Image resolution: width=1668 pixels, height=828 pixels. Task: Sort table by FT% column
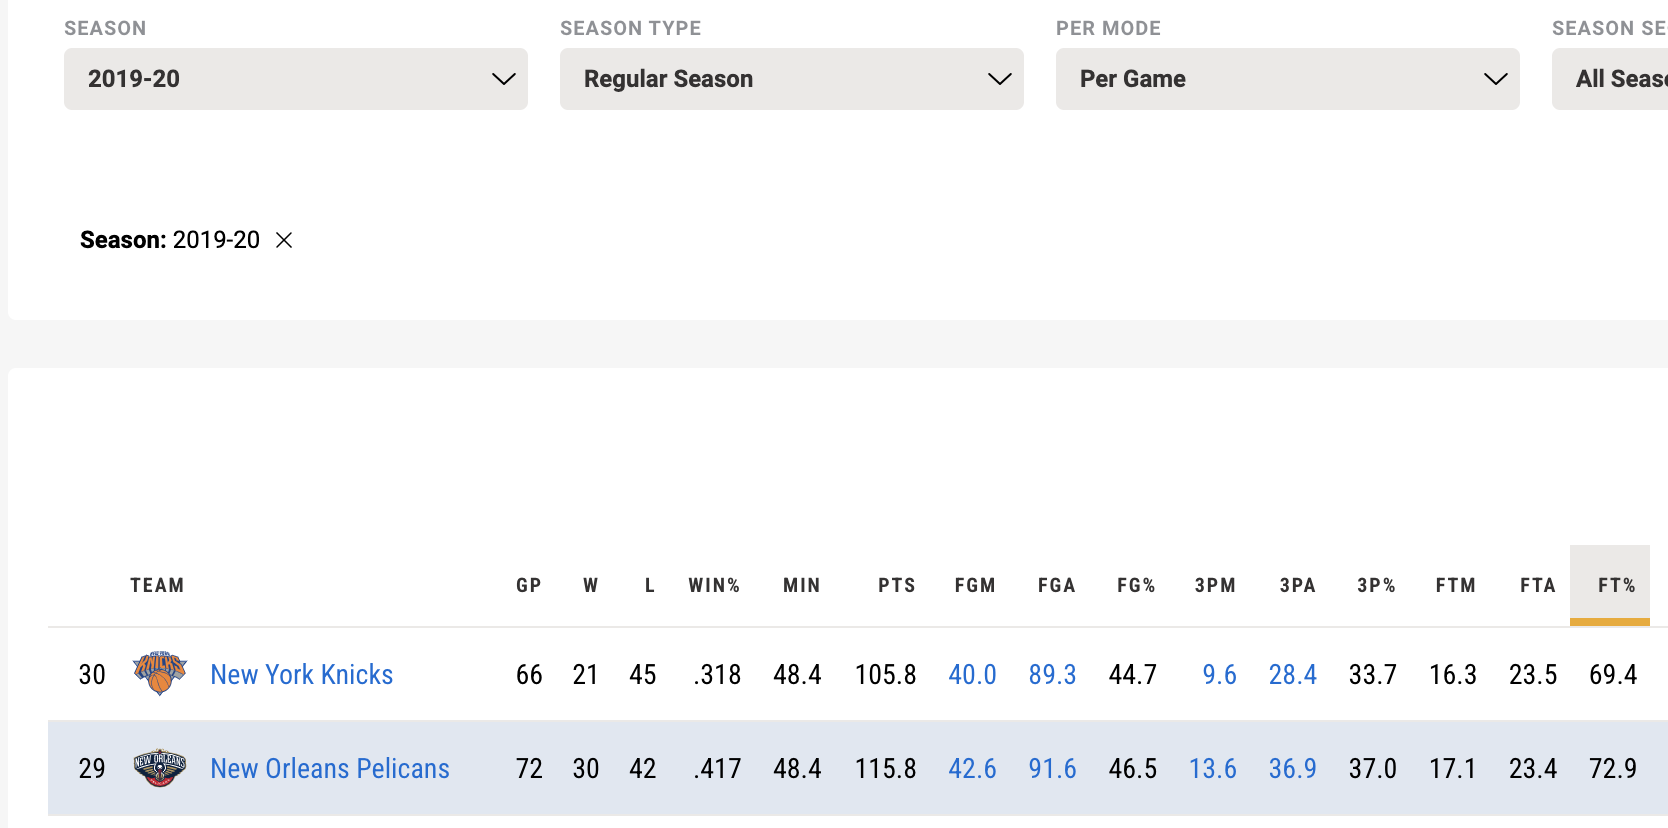(x=1616, y=586)
